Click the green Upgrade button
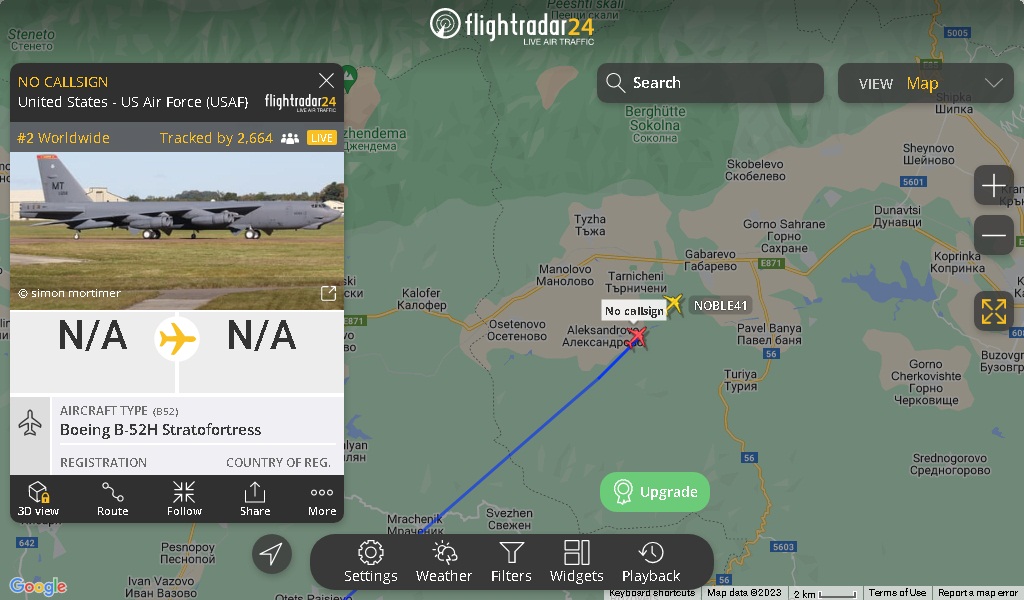This screenshot has height=600, width=1024. 654,492
